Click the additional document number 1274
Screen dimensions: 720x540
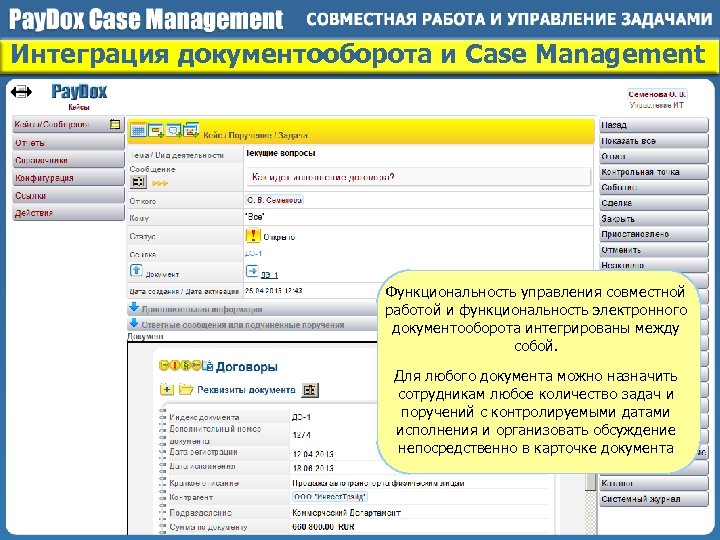pyautogui.click(x=301, y=435)
